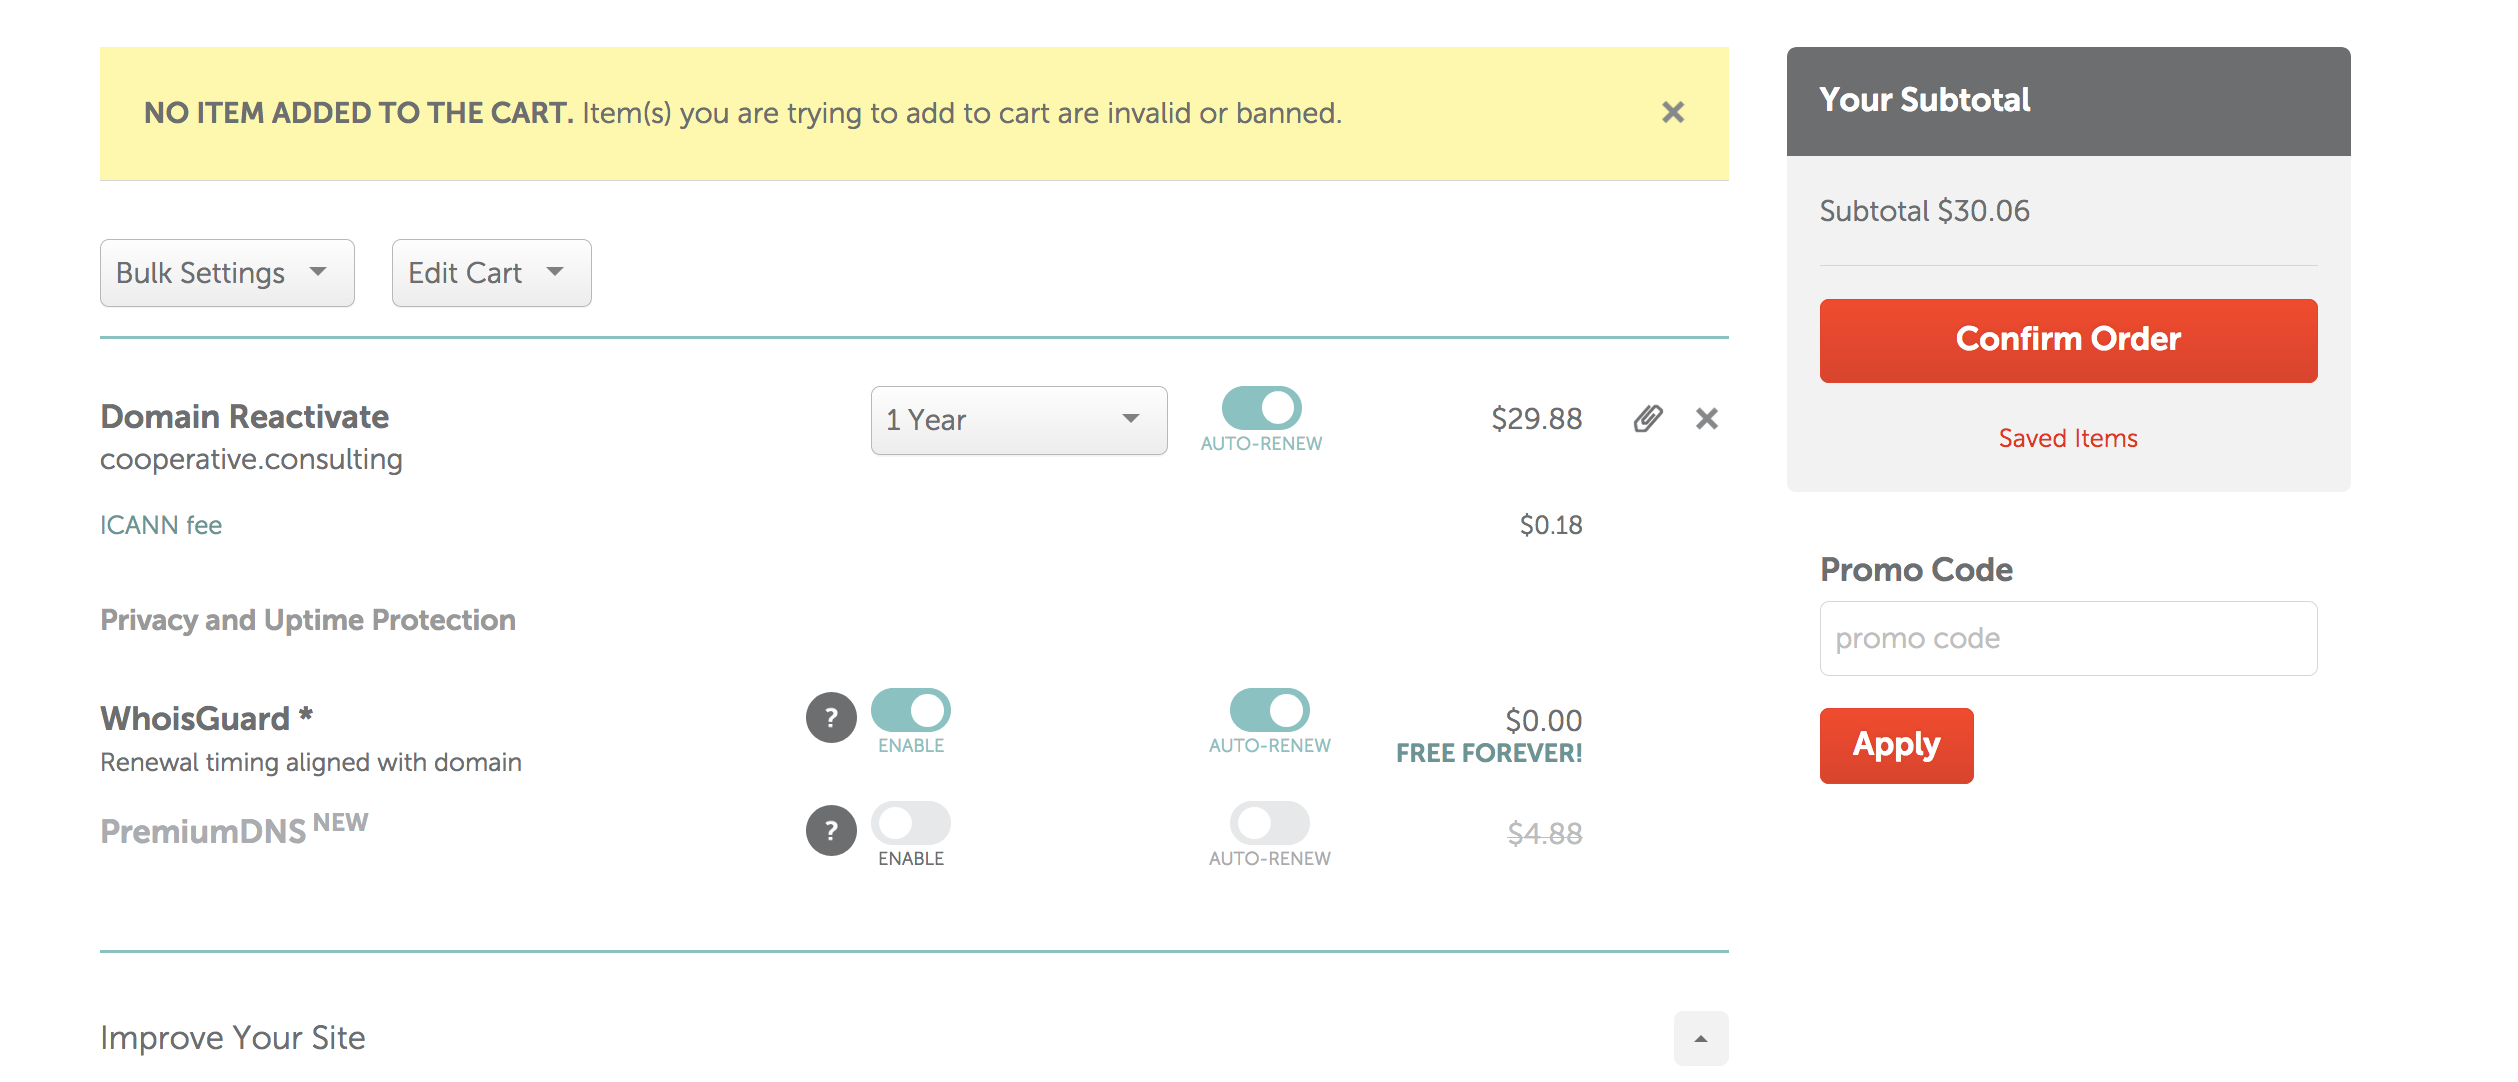
Task: Enable the PremiumDNS switch
Action: [910, 823]
